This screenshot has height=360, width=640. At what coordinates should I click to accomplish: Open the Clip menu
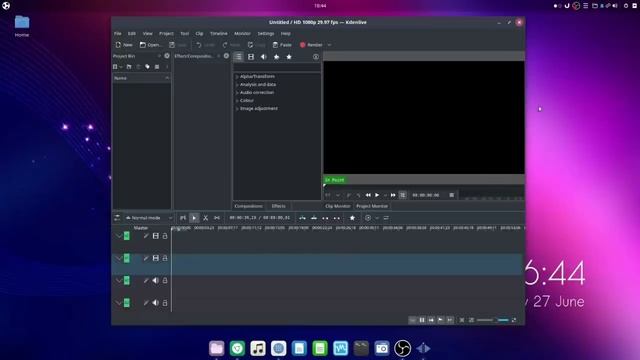pyautogui.click(x=199, y=33)
